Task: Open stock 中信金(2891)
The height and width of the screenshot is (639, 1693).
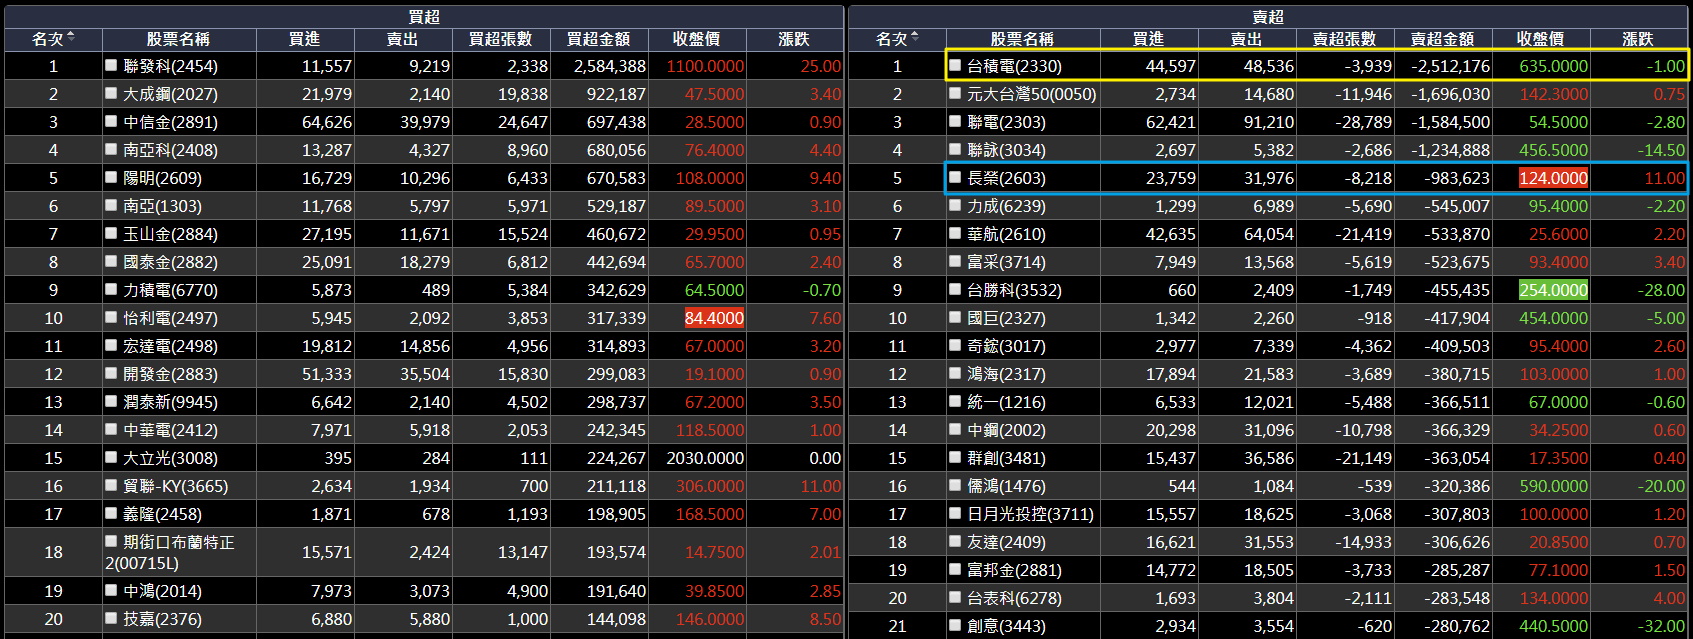Action: point(170,122)
